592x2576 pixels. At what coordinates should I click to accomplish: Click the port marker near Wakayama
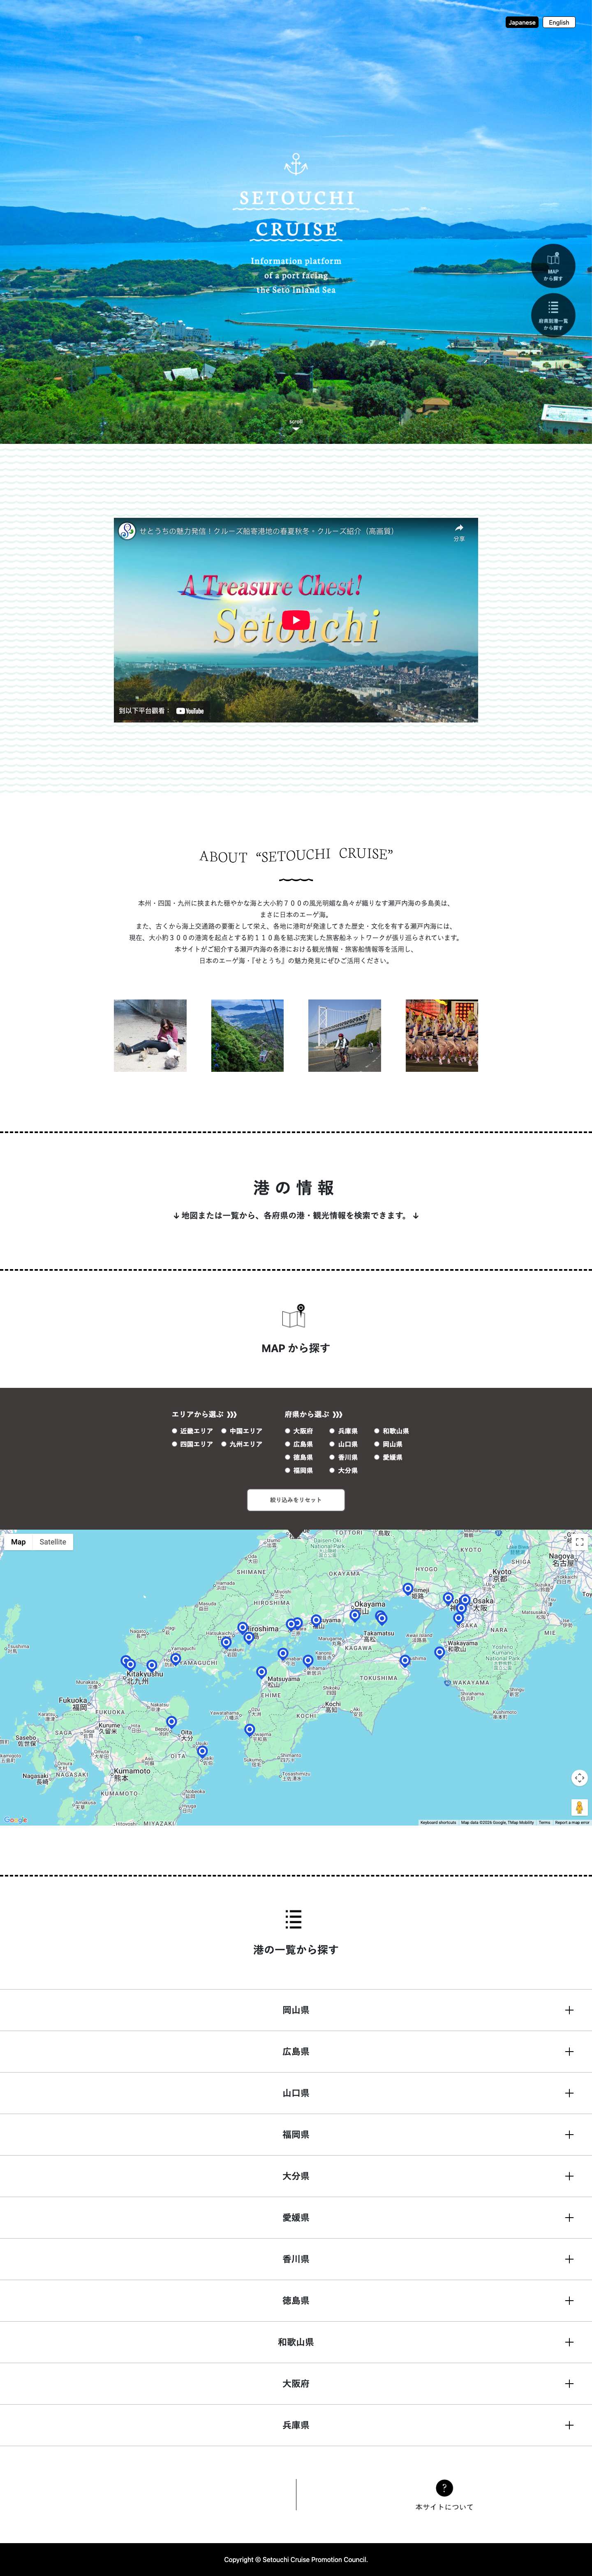coord(439,1653)
